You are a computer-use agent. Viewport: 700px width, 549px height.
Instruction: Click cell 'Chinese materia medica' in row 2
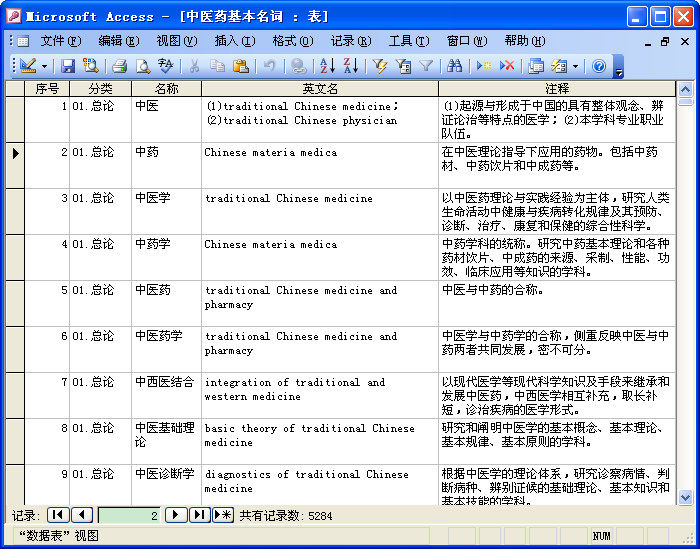click(320, 166)
